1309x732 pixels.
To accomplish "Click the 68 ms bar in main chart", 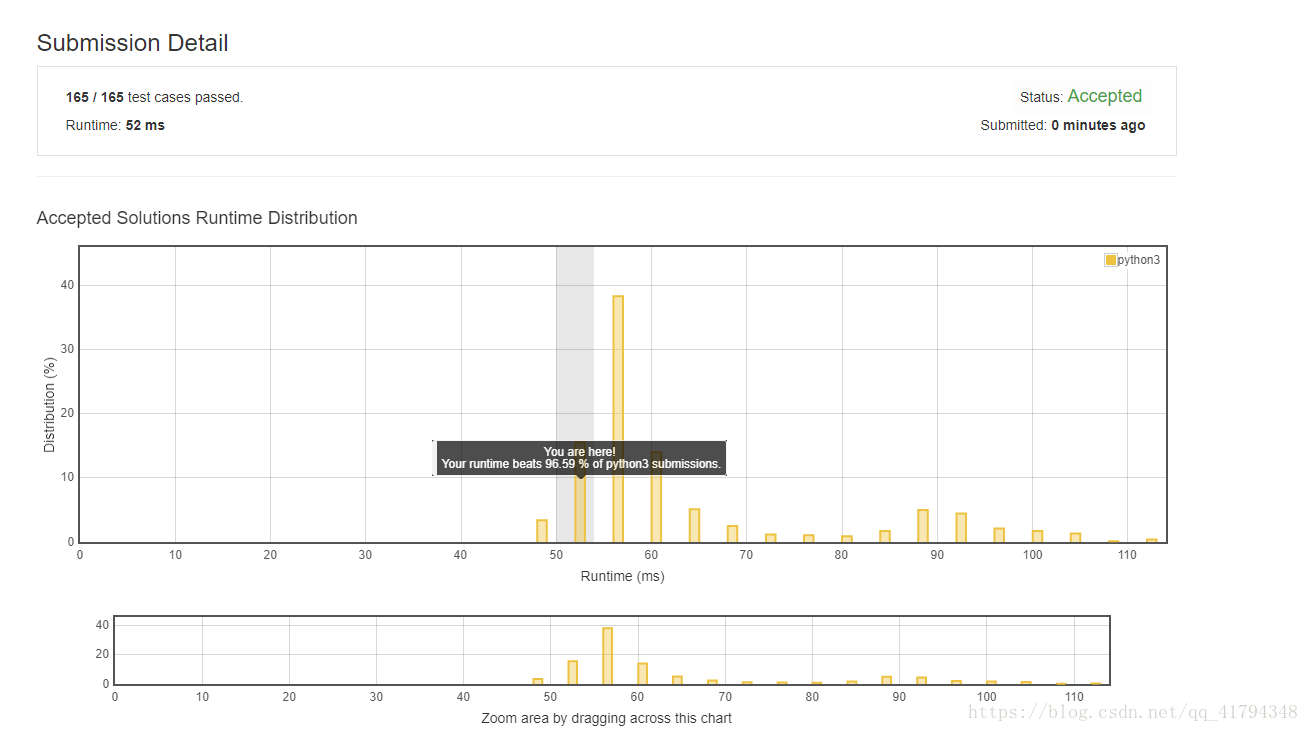I will (x=732, y=534).
